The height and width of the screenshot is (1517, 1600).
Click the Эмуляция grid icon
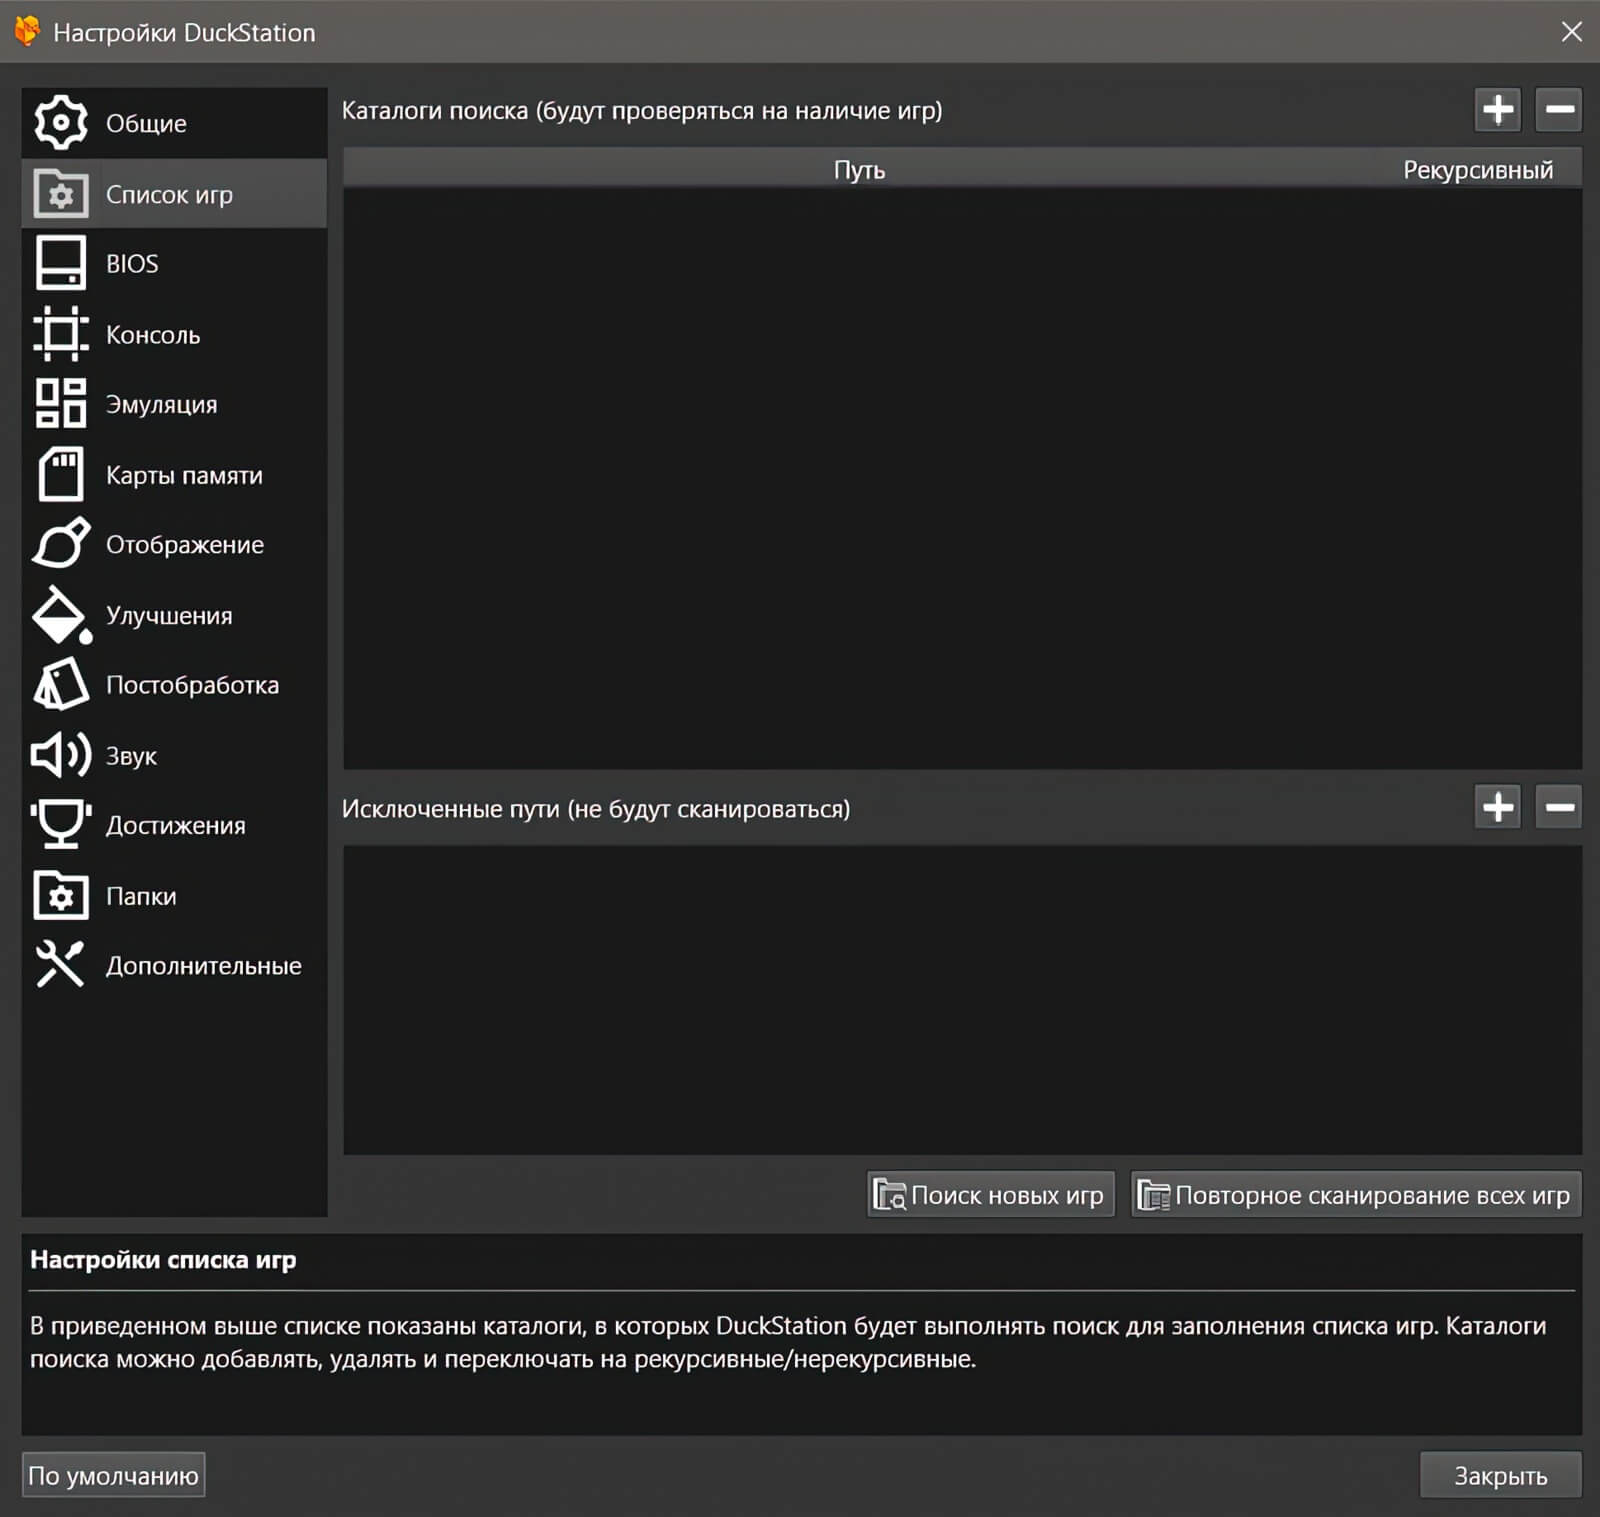click(x=61, y=404)
